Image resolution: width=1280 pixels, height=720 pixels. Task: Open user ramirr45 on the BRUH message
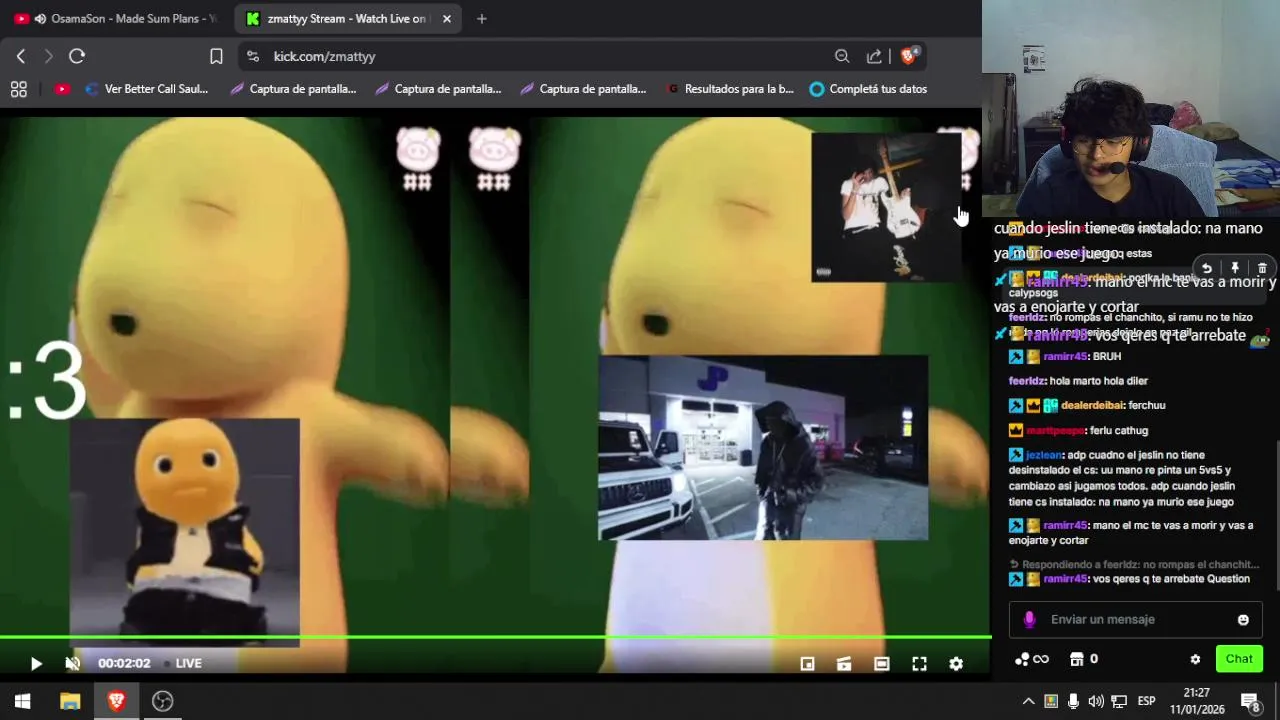click(x=1064, y=357)
